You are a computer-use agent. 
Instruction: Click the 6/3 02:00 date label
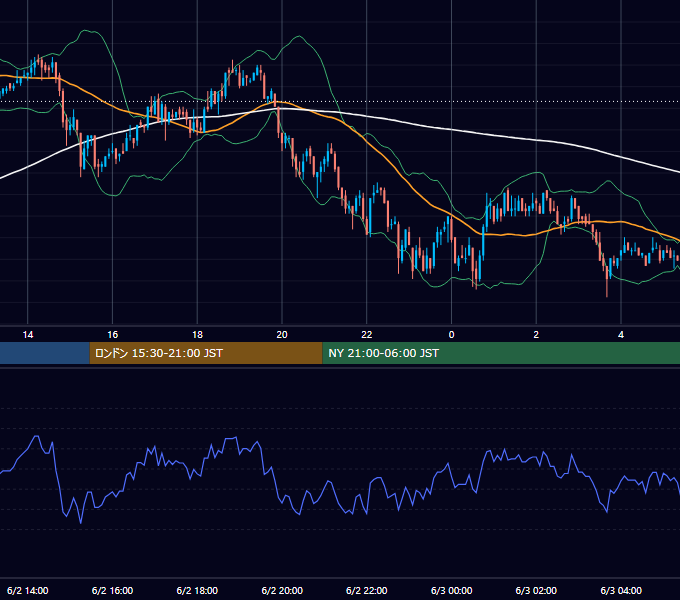pyautogui.click(x=536, y=590)
